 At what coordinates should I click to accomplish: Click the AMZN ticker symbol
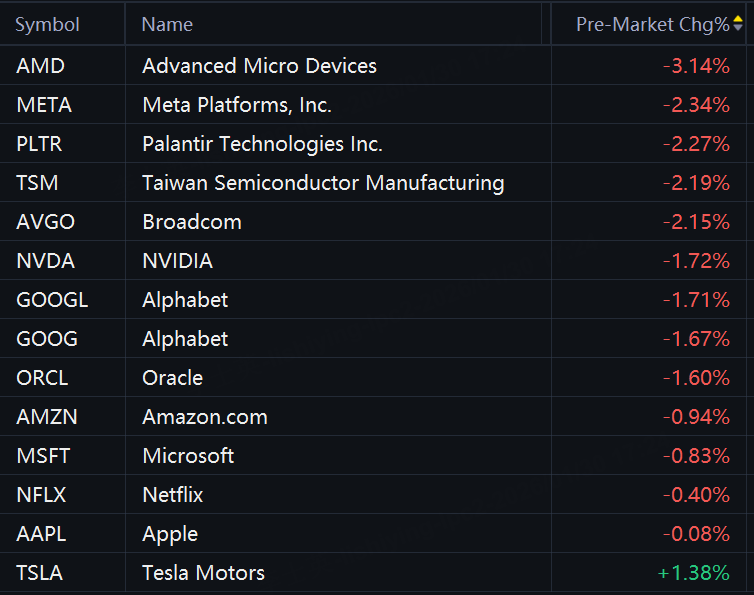pyautogui.click(x=45, y=417)
